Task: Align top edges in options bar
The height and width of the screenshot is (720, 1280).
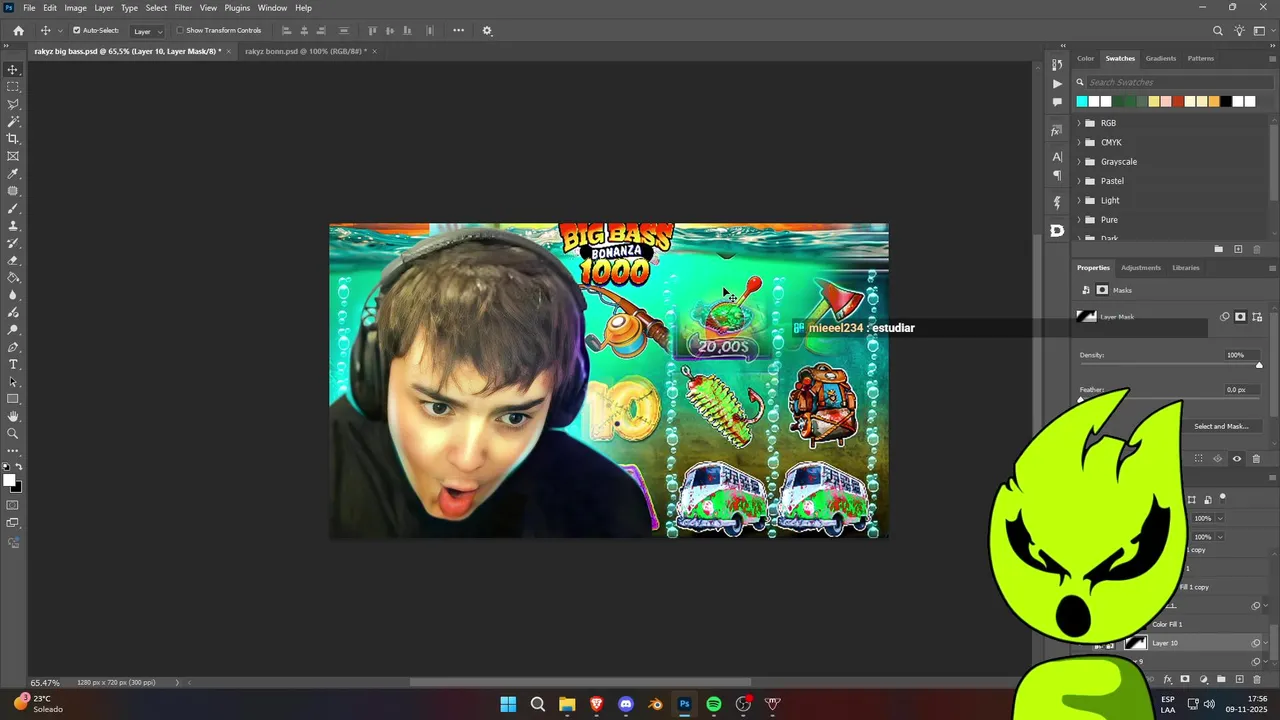Action: tap(373, 30)
